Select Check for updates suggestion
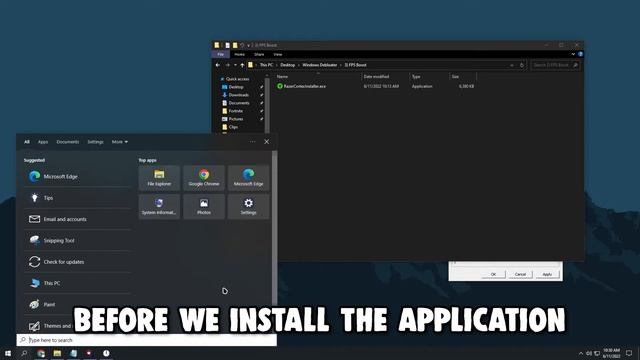 click(77, 262)
